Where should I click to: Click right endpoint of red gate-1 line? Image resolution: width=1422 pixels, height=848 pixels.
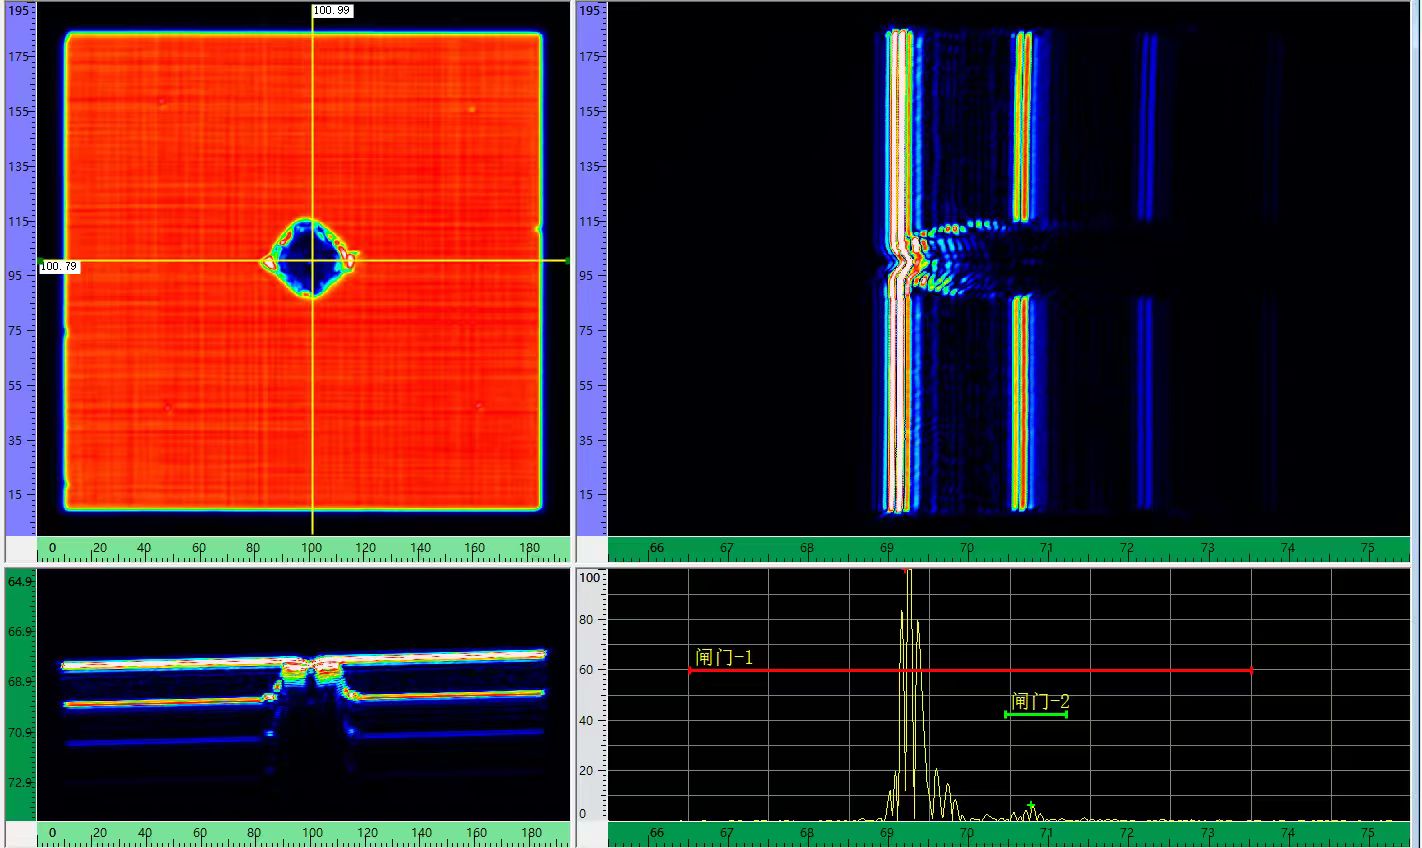coord(1251,671)
